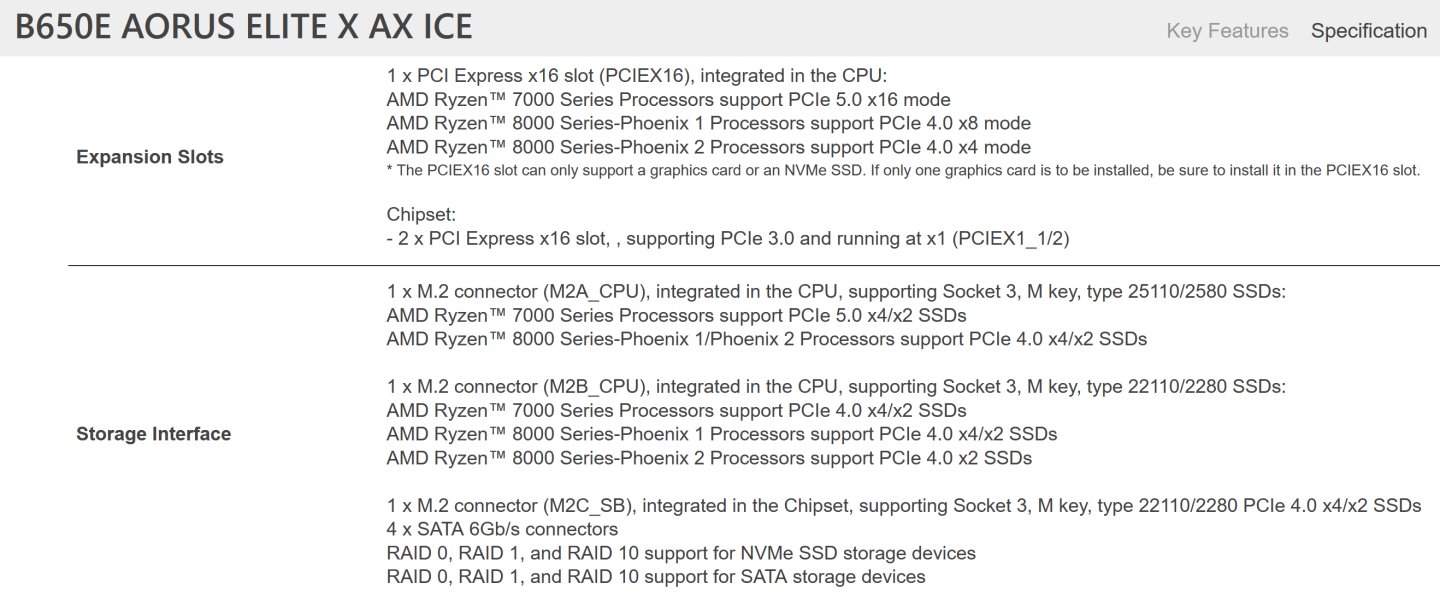Click the M2C_SB connector line
This screenshot has width=1440, height=595.
click(903, 506)
